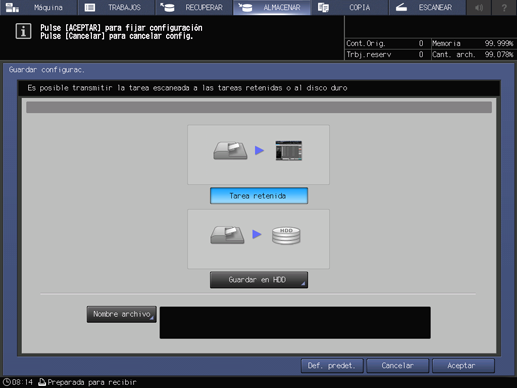Click the scanner-to-HDD illustration
This screenshot has height=388, width=517.
point(258,239)
